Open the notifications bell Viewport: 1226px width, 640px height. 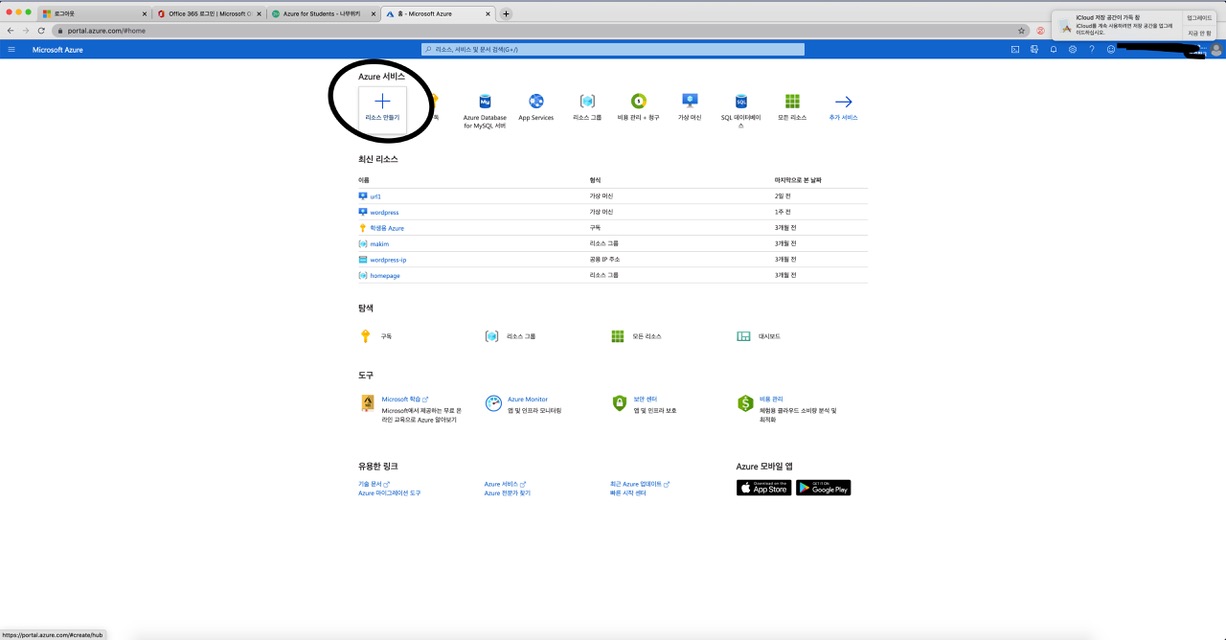[x=1053, y=49]
